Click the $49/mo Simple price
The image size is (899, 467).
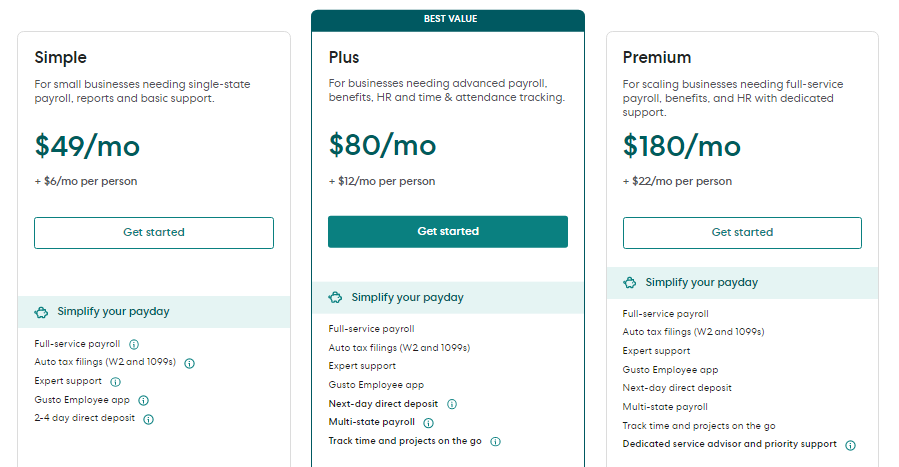[x=87, y=146]
